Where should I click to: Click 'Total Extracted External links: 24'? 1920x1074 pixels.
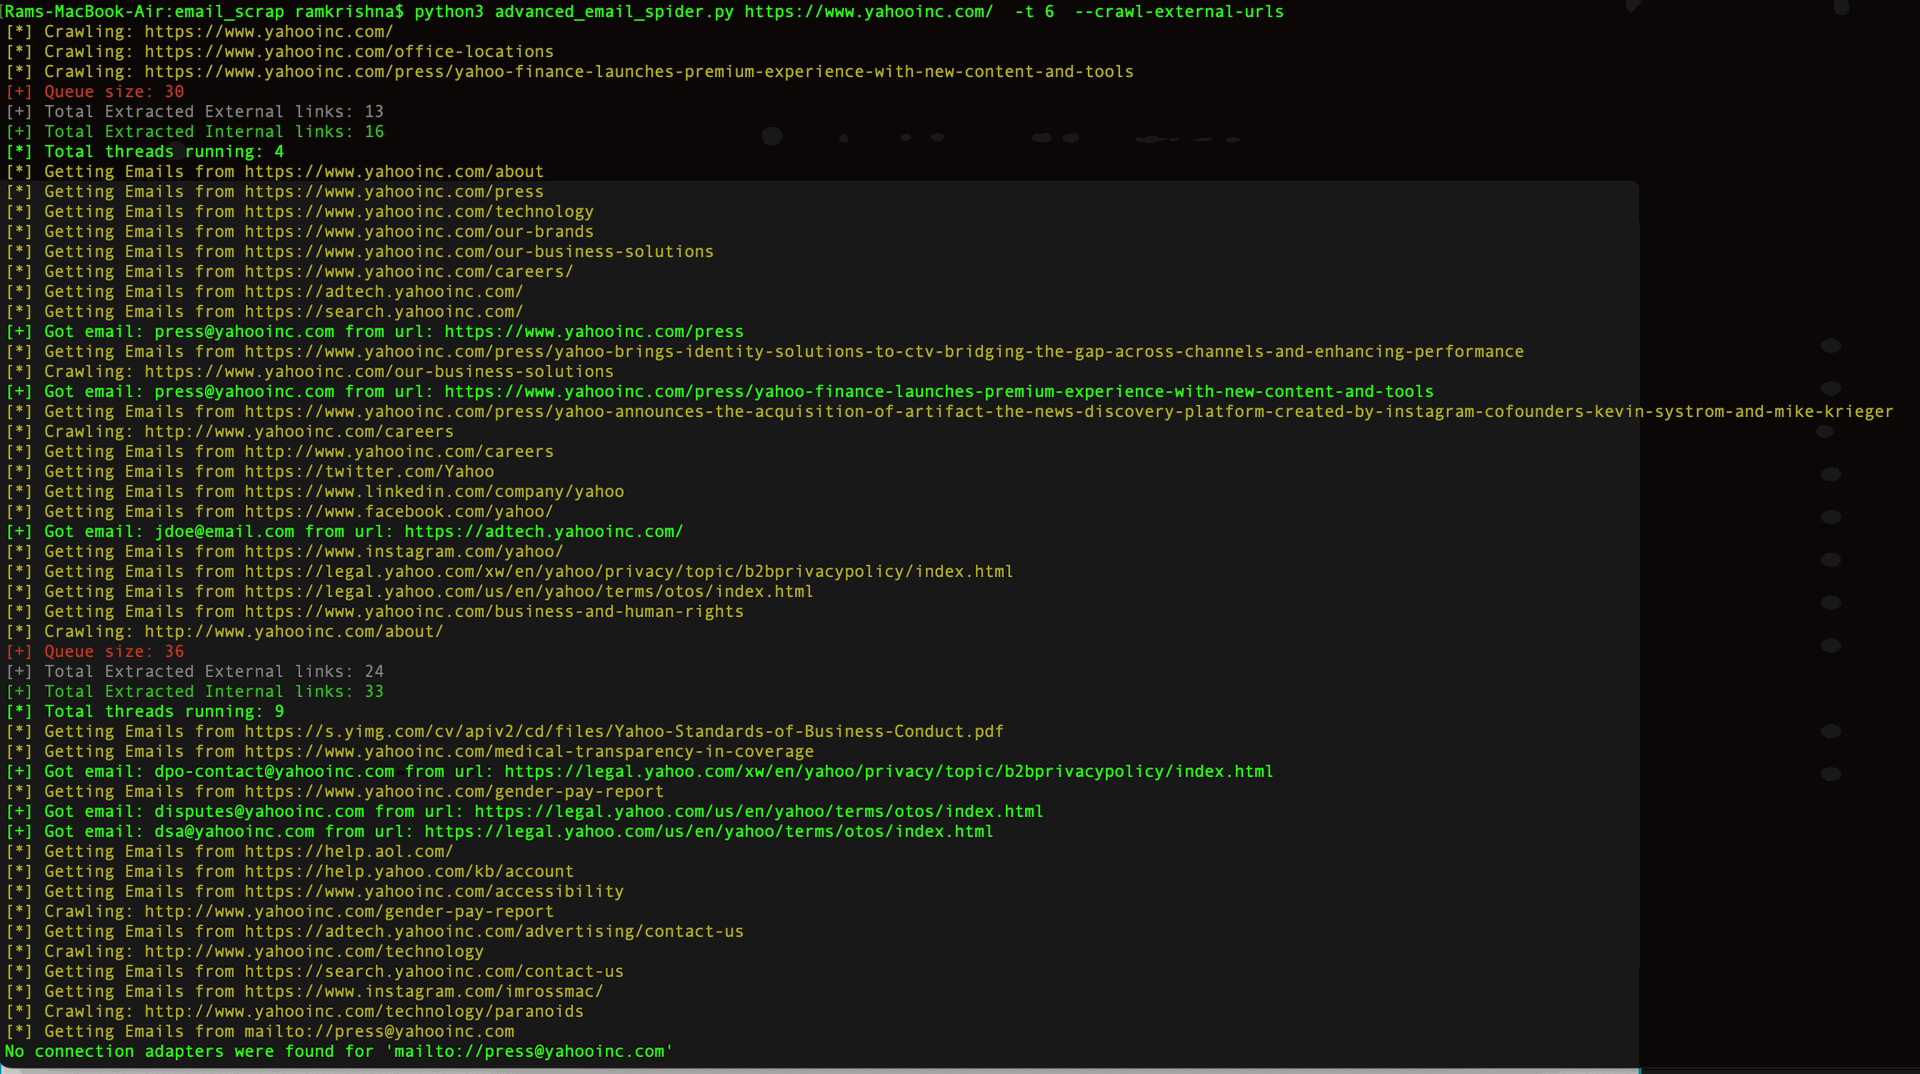tap(195, 672)
